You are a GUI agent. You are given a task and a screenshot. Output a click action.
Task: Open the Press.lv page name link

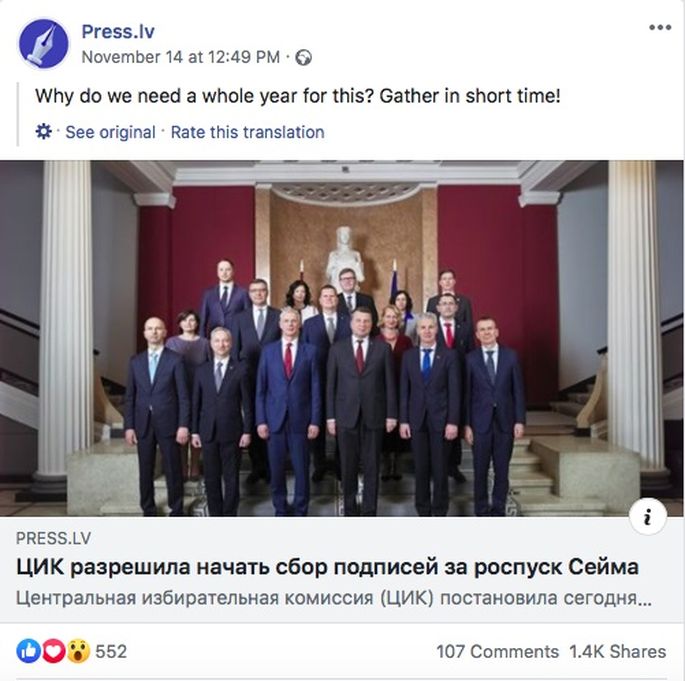pos(118,31)
